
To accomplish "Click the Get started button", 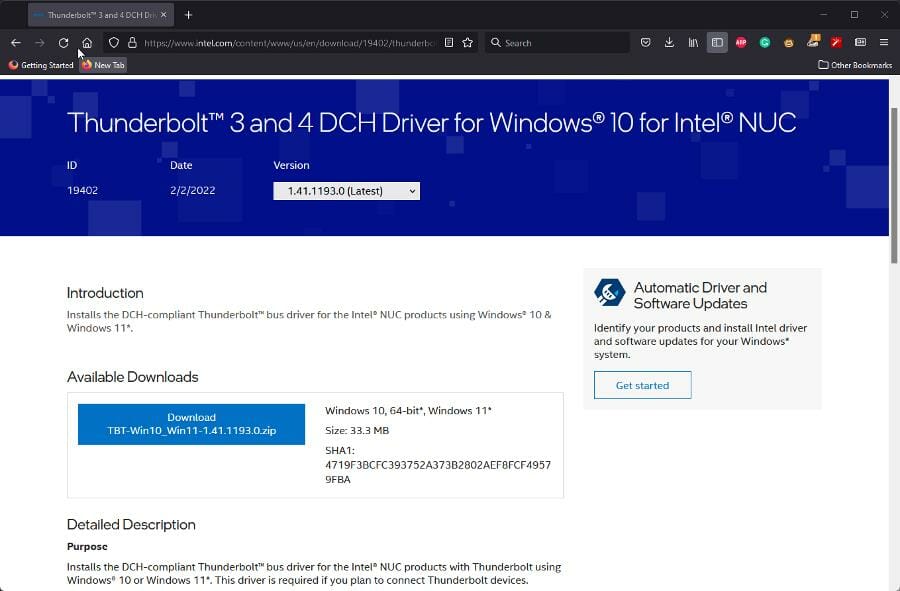I will 642,385.
